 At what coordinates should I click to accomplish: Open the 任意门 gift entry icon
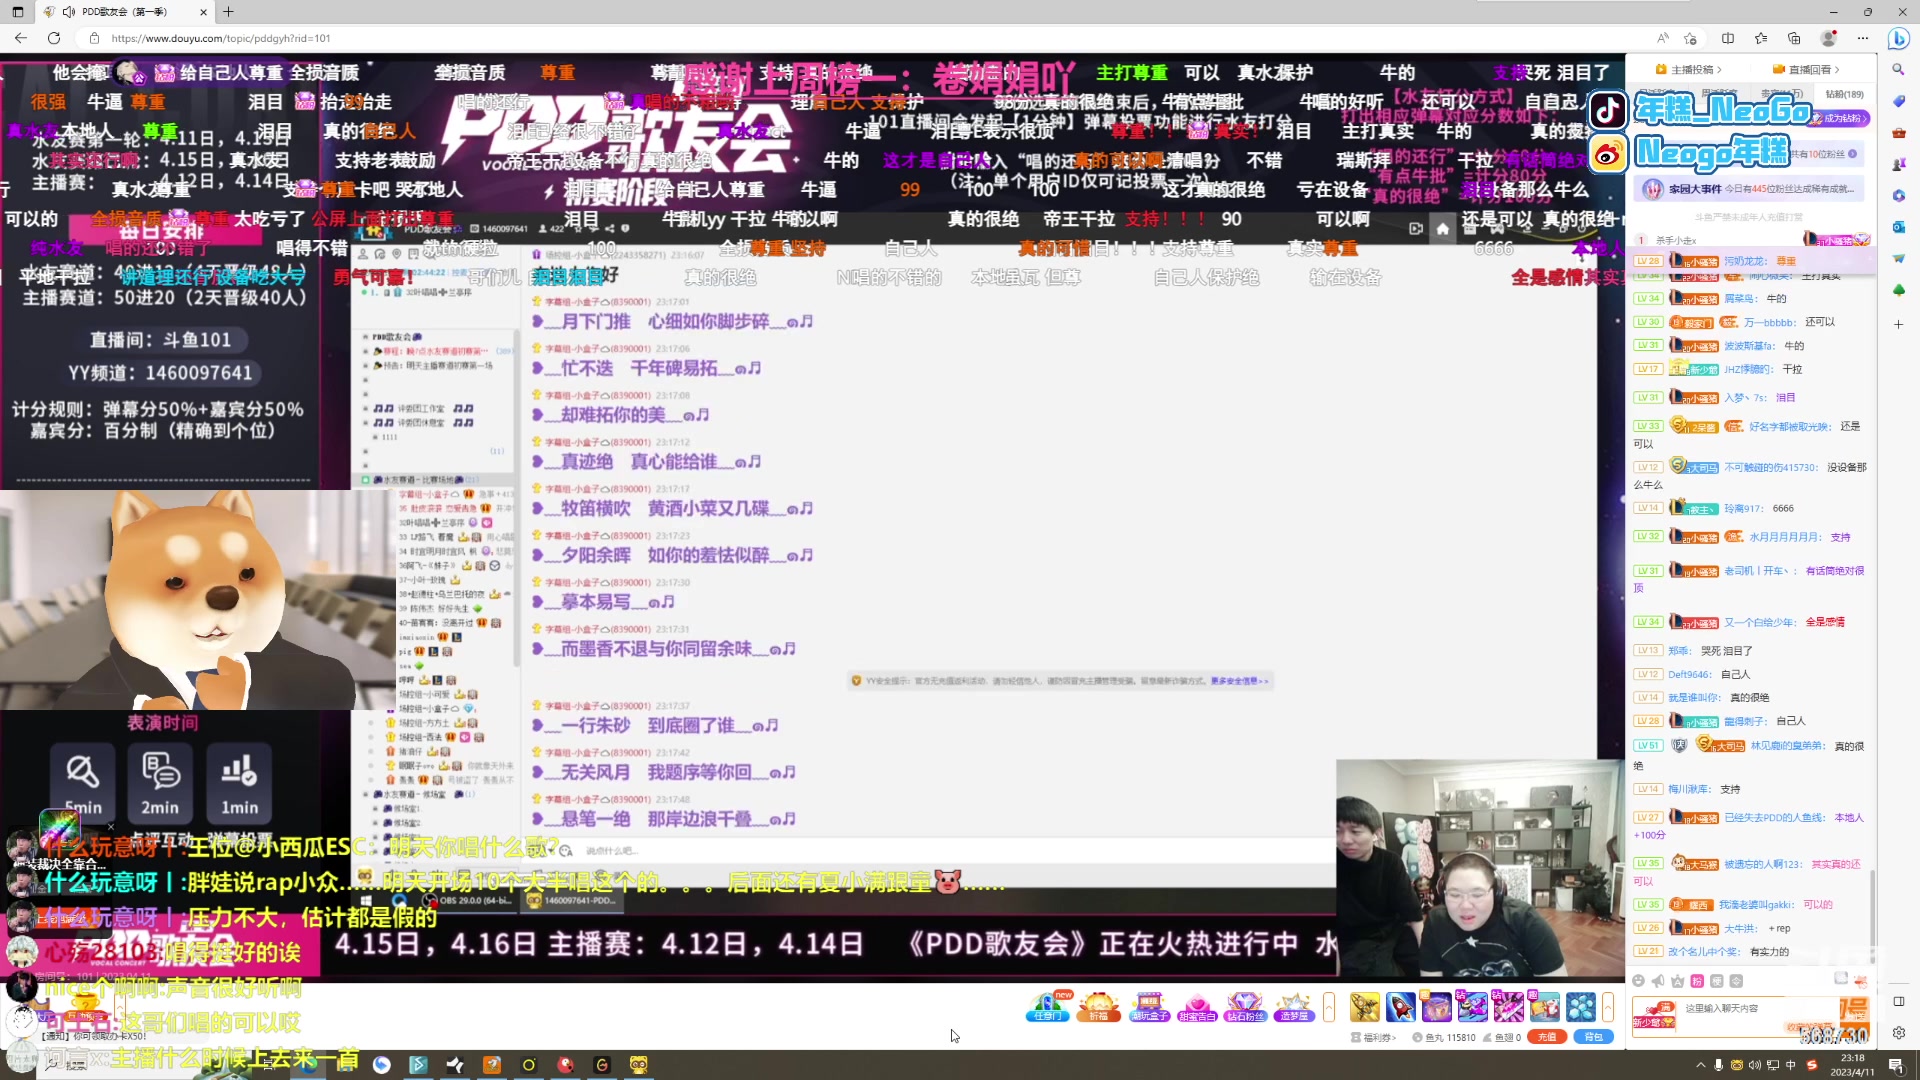click(x=1047, y=1007)
